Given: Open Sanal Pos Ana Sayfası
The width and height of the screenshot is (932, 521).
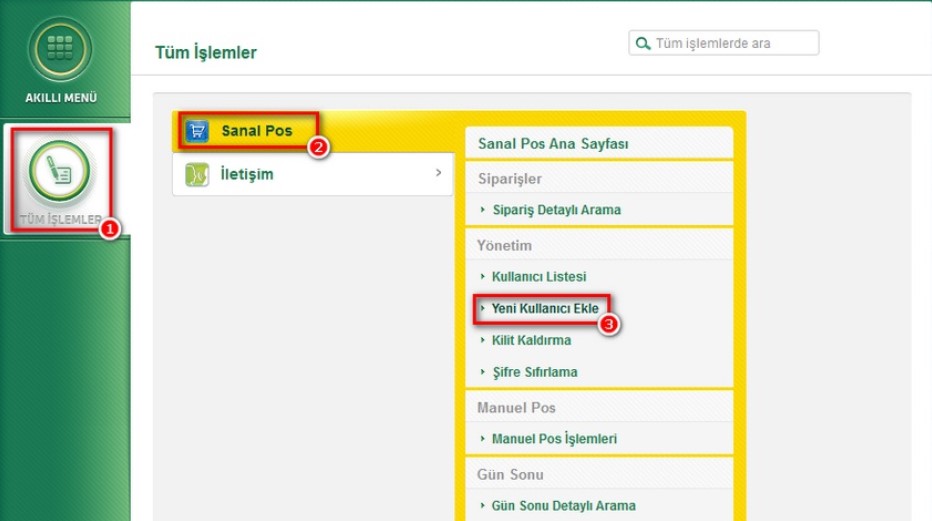Looking at the screenshot, I should pyautogui.click(x=553, y=144).
